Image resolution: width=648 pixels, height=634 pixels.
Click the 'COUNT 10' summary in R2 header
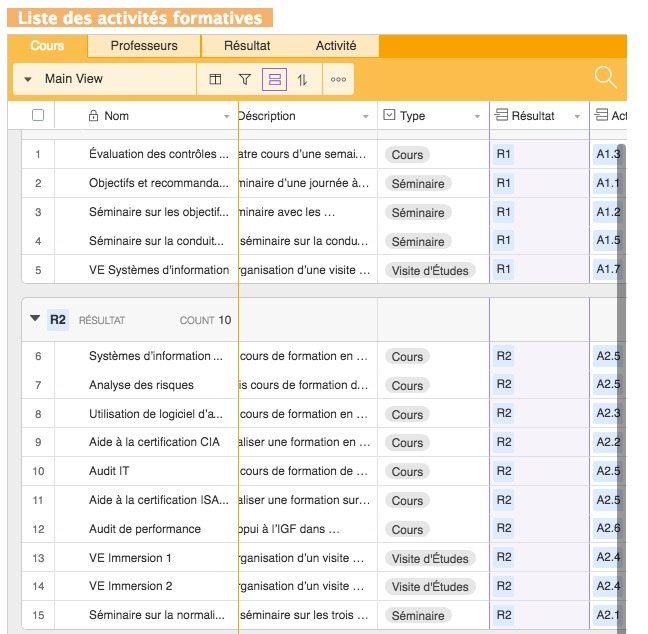[205, 320]
